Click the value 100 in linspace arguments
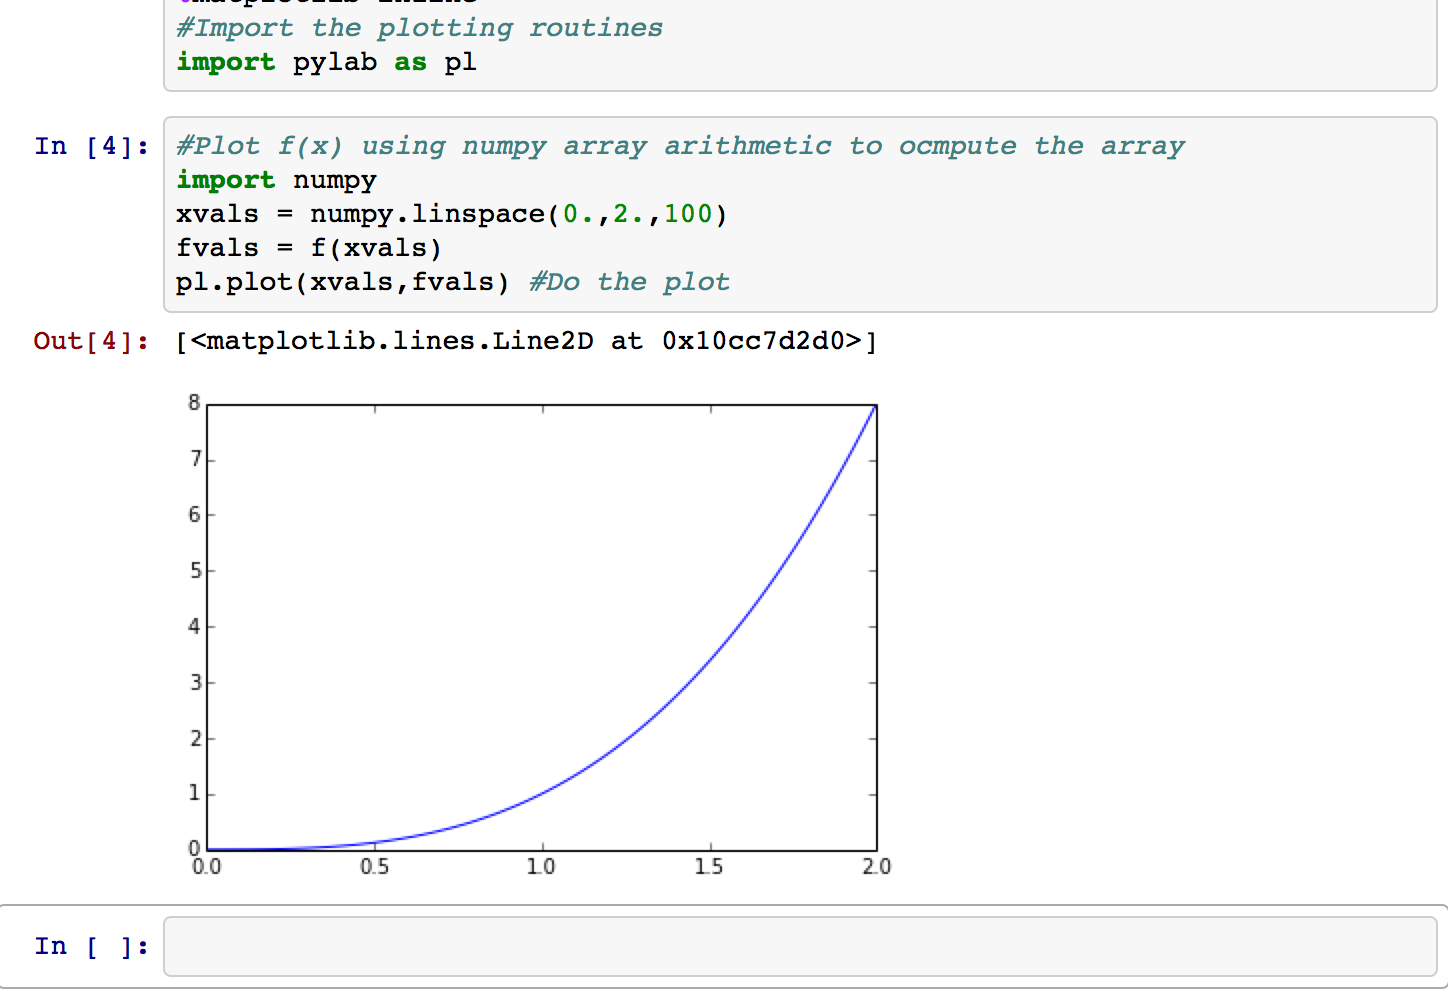Image resolution: width=1448 pixels, height=1004 pixels. point(688,214)
